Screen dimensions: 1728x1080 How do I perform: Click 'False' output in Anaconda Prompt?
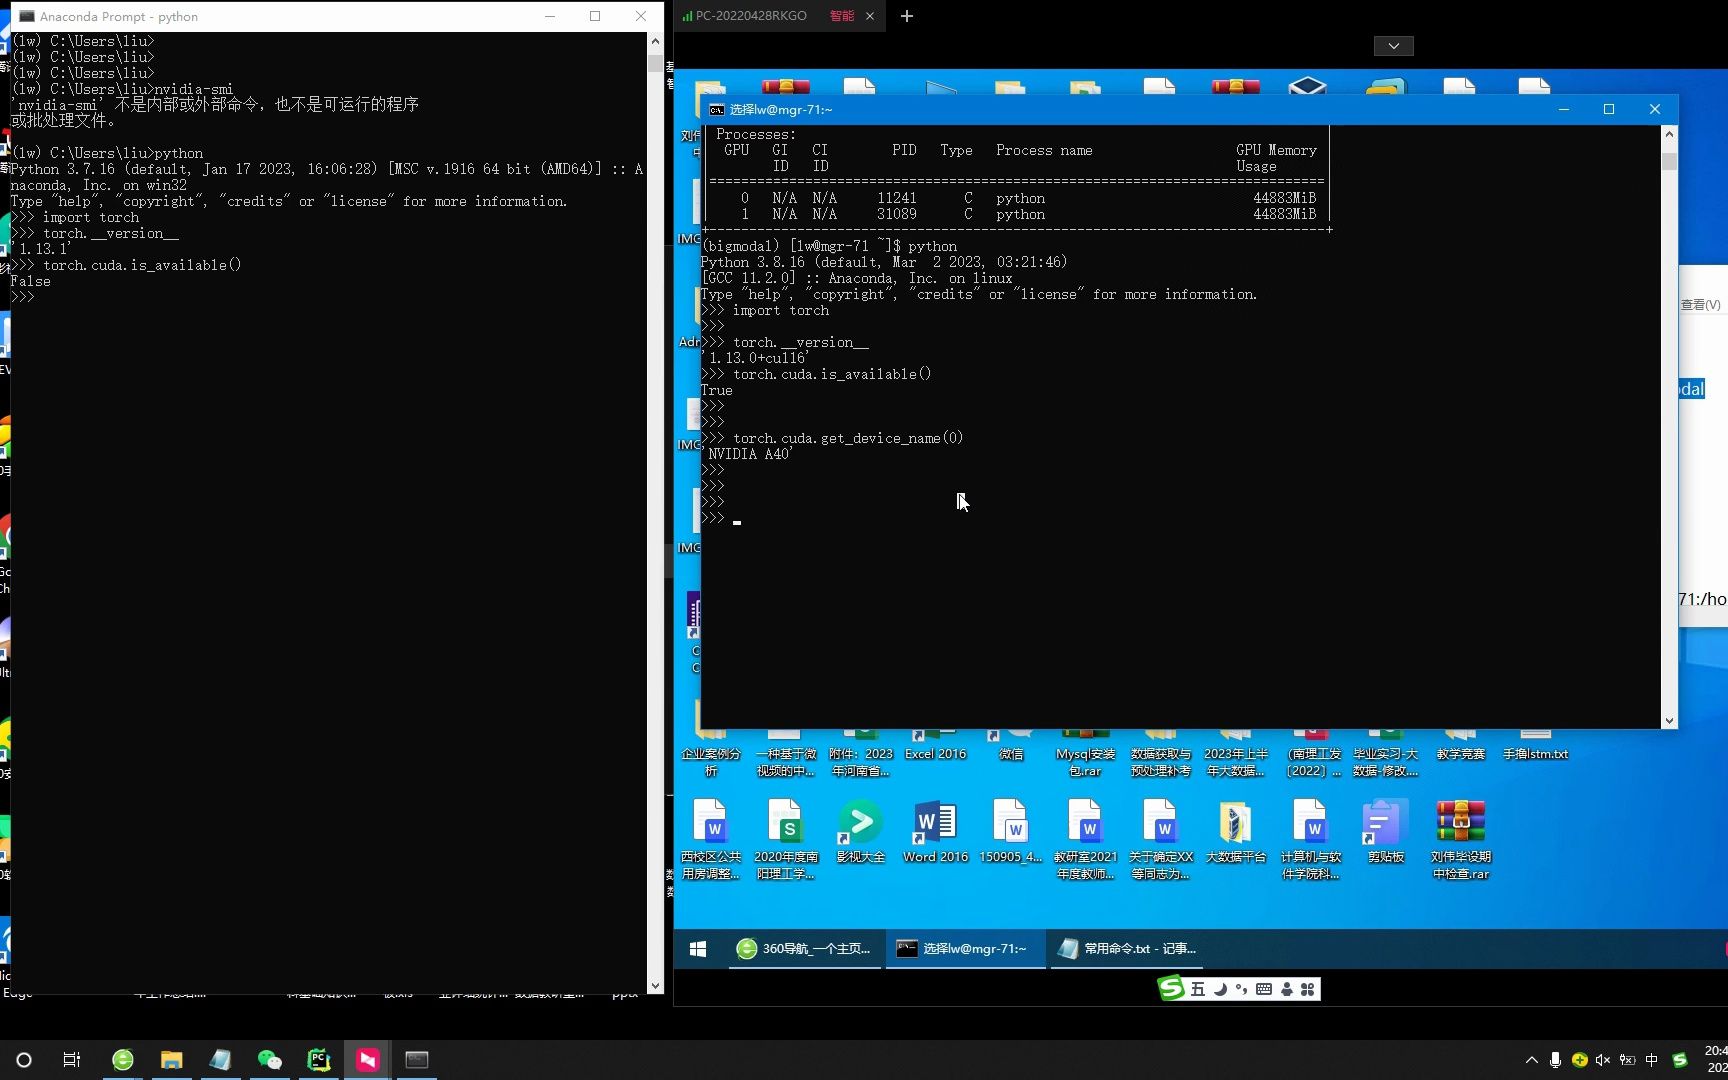click(x=30, y=281)
